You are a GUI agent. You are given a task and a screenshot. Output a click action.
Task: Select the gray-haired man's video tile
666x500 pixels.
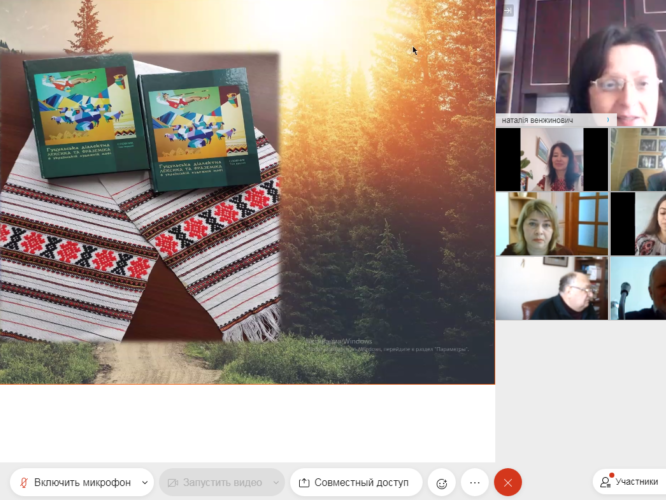(550, 288)
